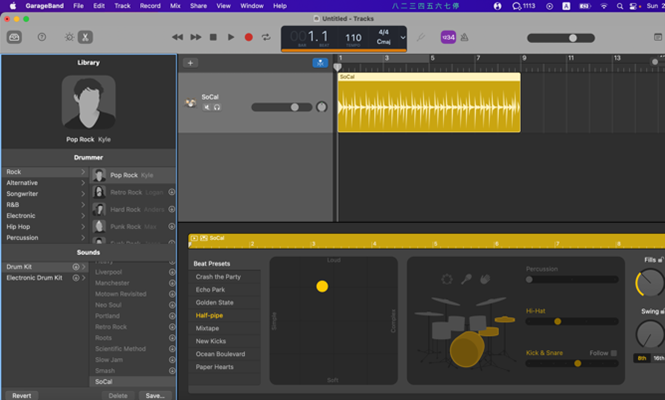Download the Manchester drum kit
Screen dimensions: 665x400
click(172, 283)
